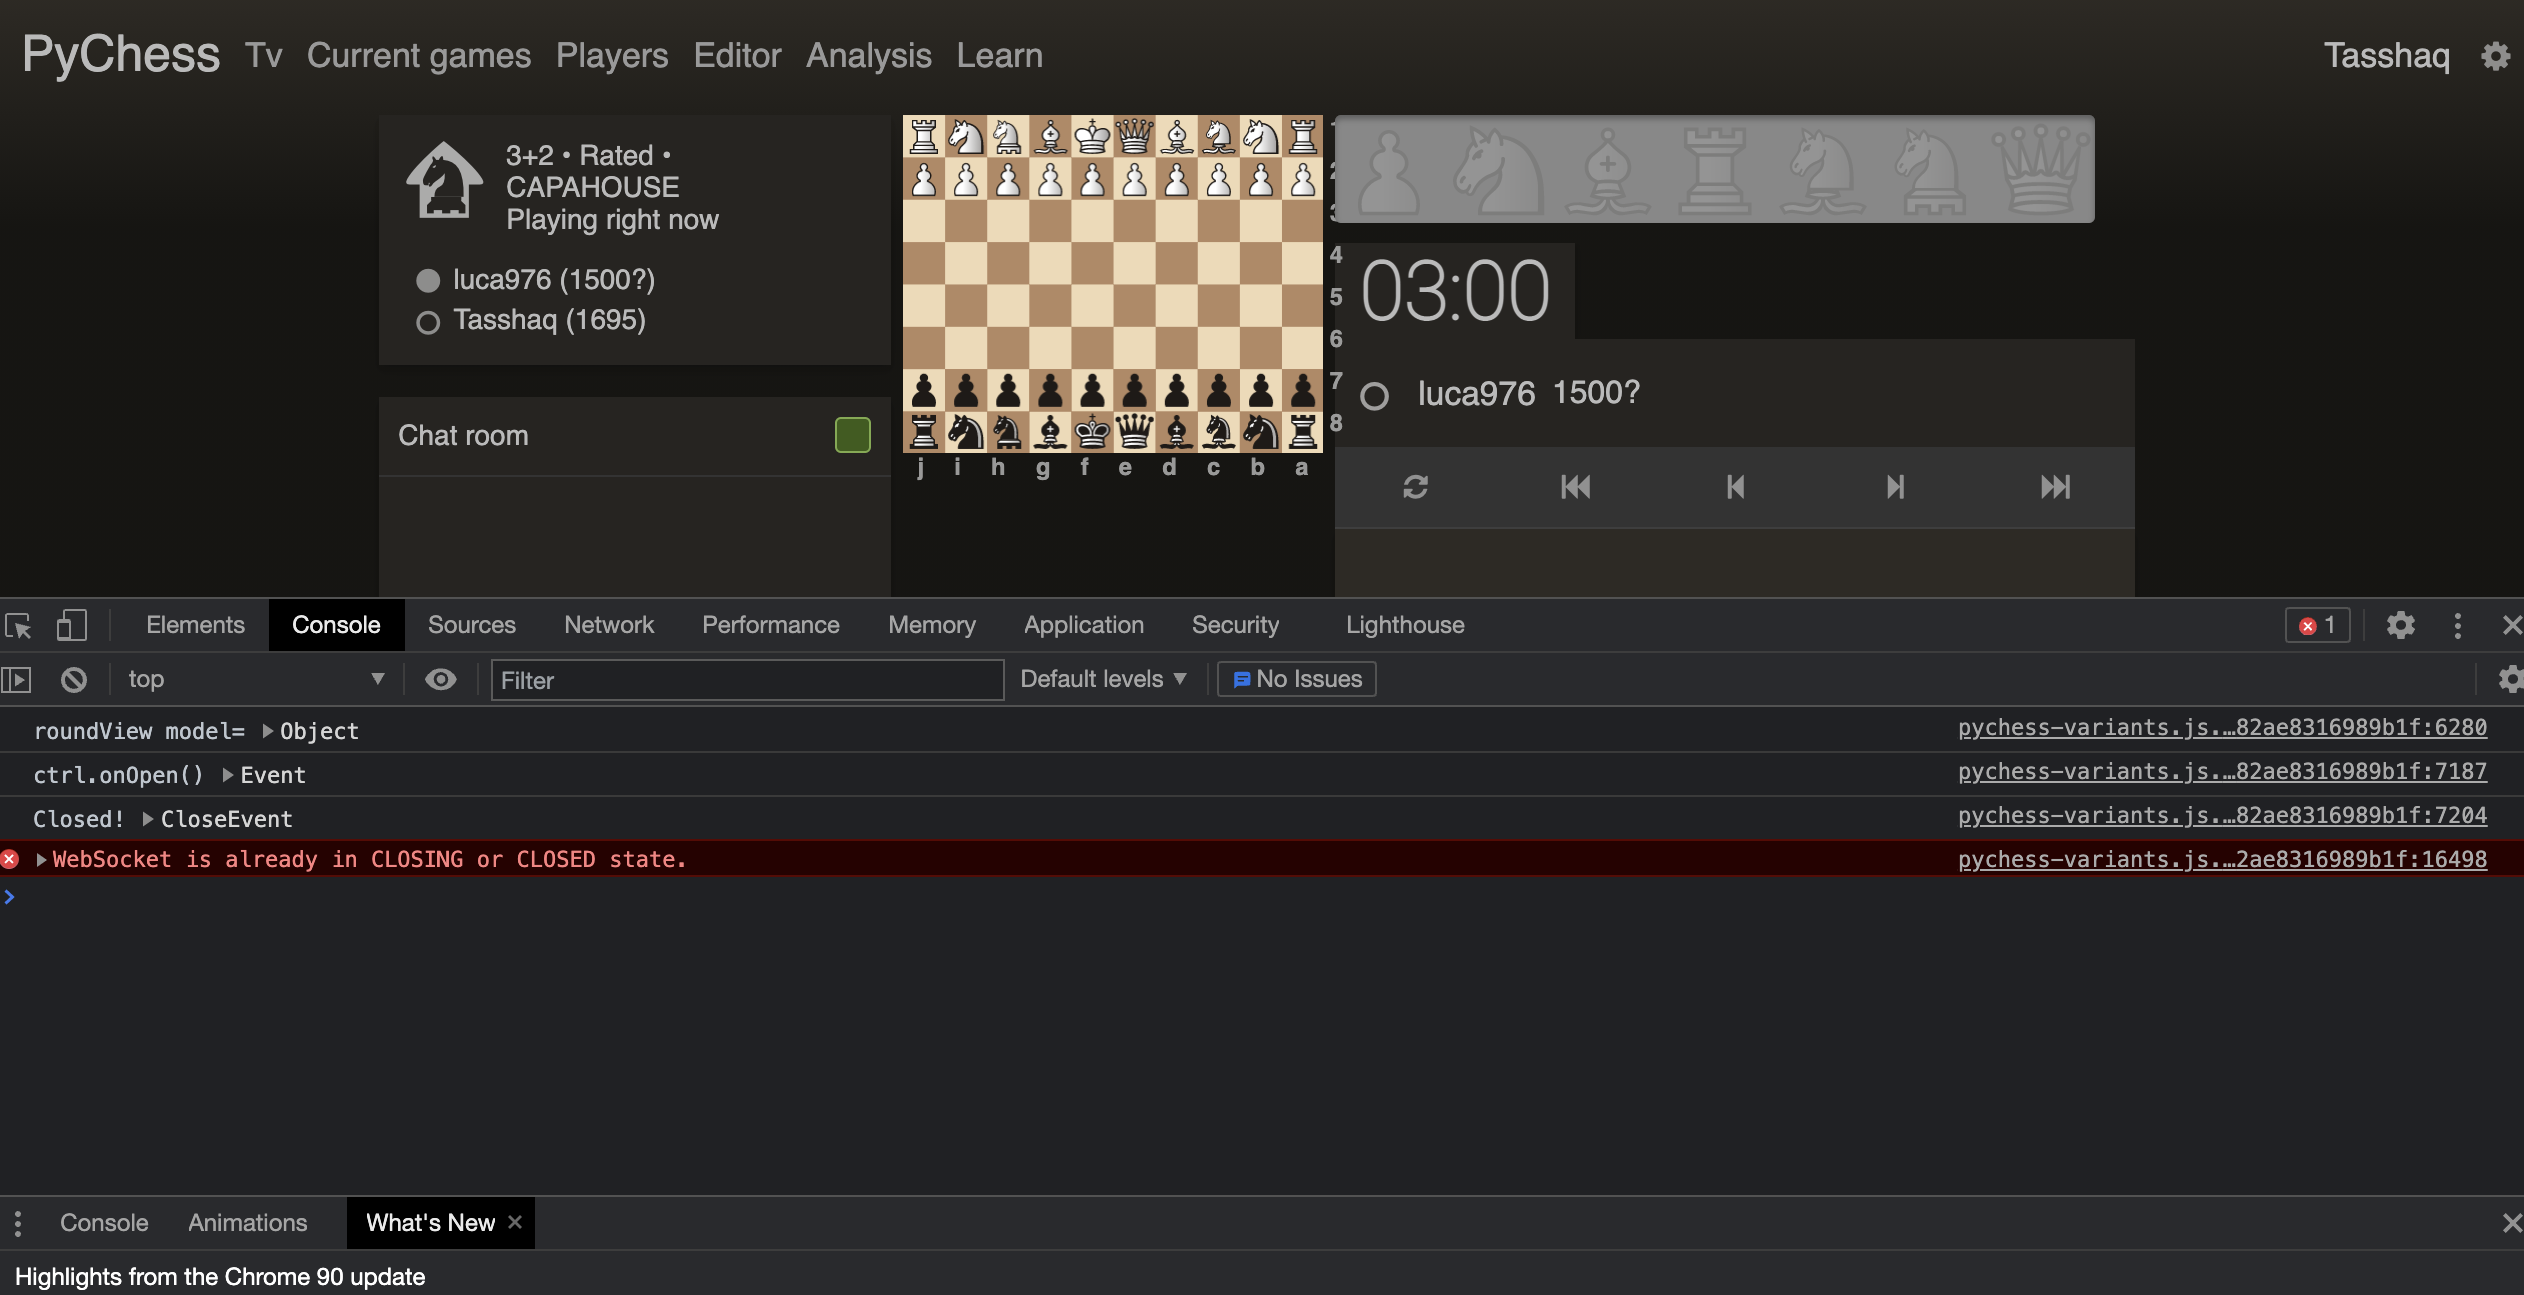Create a live expression with the eye icon
Image resolution: width=2524 pixels, height=1295 pixels.
tap(440, 679)
